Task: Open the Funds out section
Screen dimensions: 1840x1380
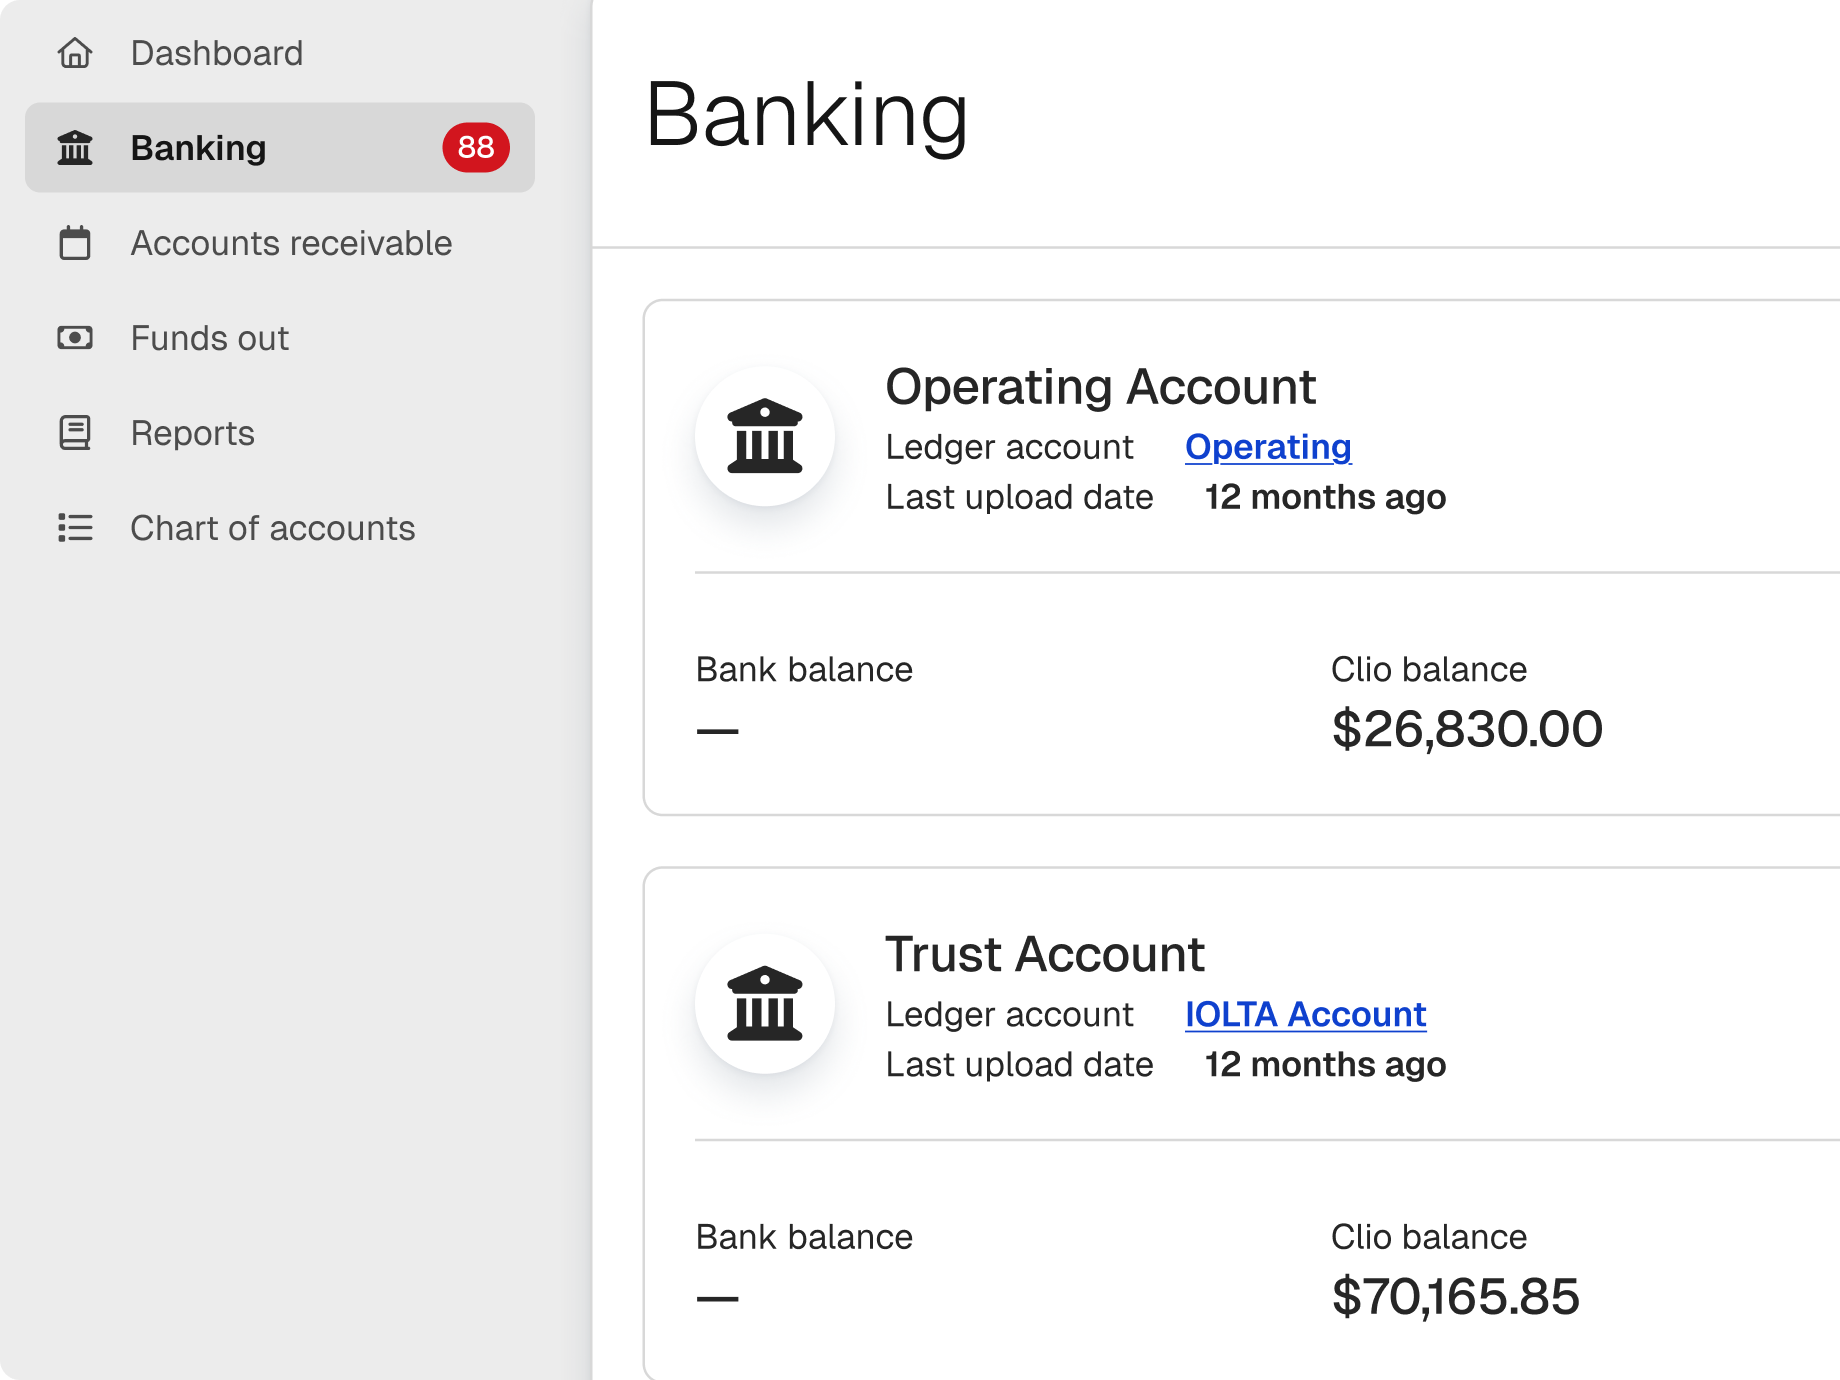Action: coord(280,338)
